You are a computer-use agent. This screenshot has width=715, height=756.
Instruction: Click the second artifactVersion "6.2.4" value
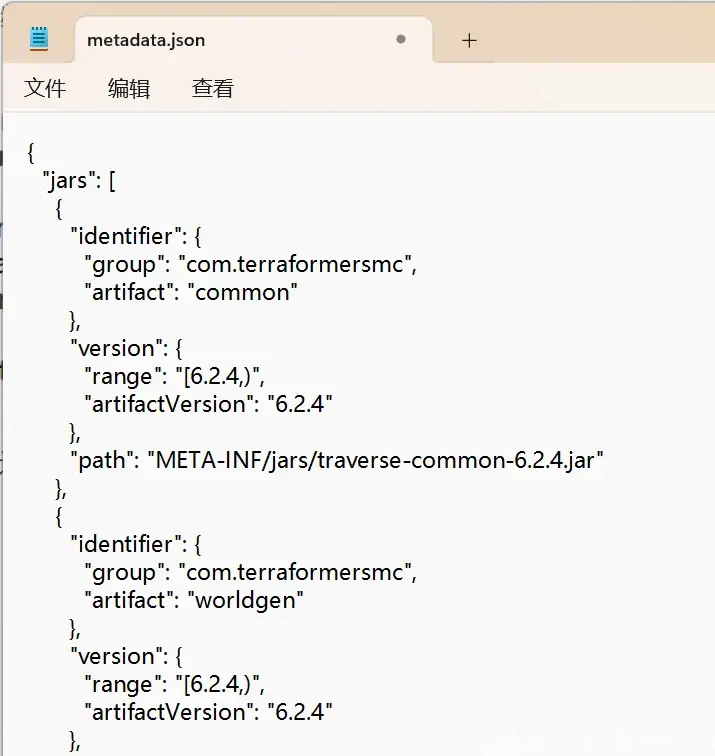[300, 712]
